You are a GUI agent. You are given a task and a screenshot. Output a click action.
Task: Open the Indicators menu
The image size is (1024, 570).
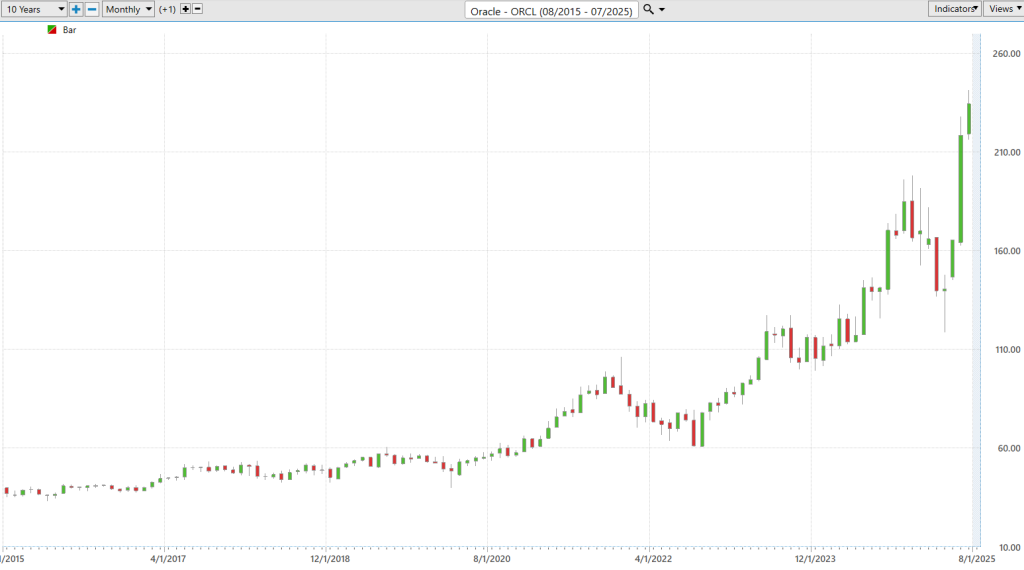(x=955, y=8)
